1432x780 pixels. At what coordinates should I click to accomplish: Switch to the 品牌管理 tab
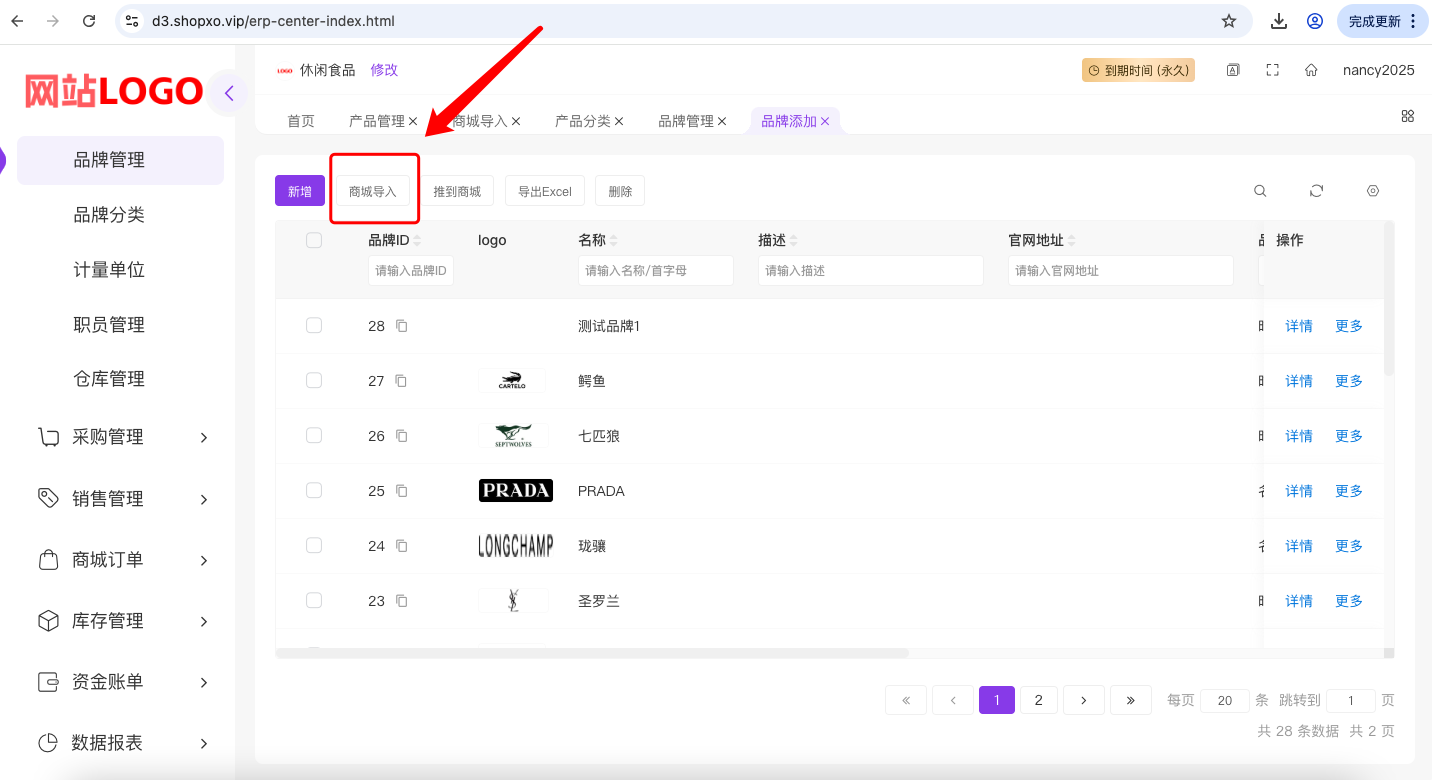click(x=686, y=121)
